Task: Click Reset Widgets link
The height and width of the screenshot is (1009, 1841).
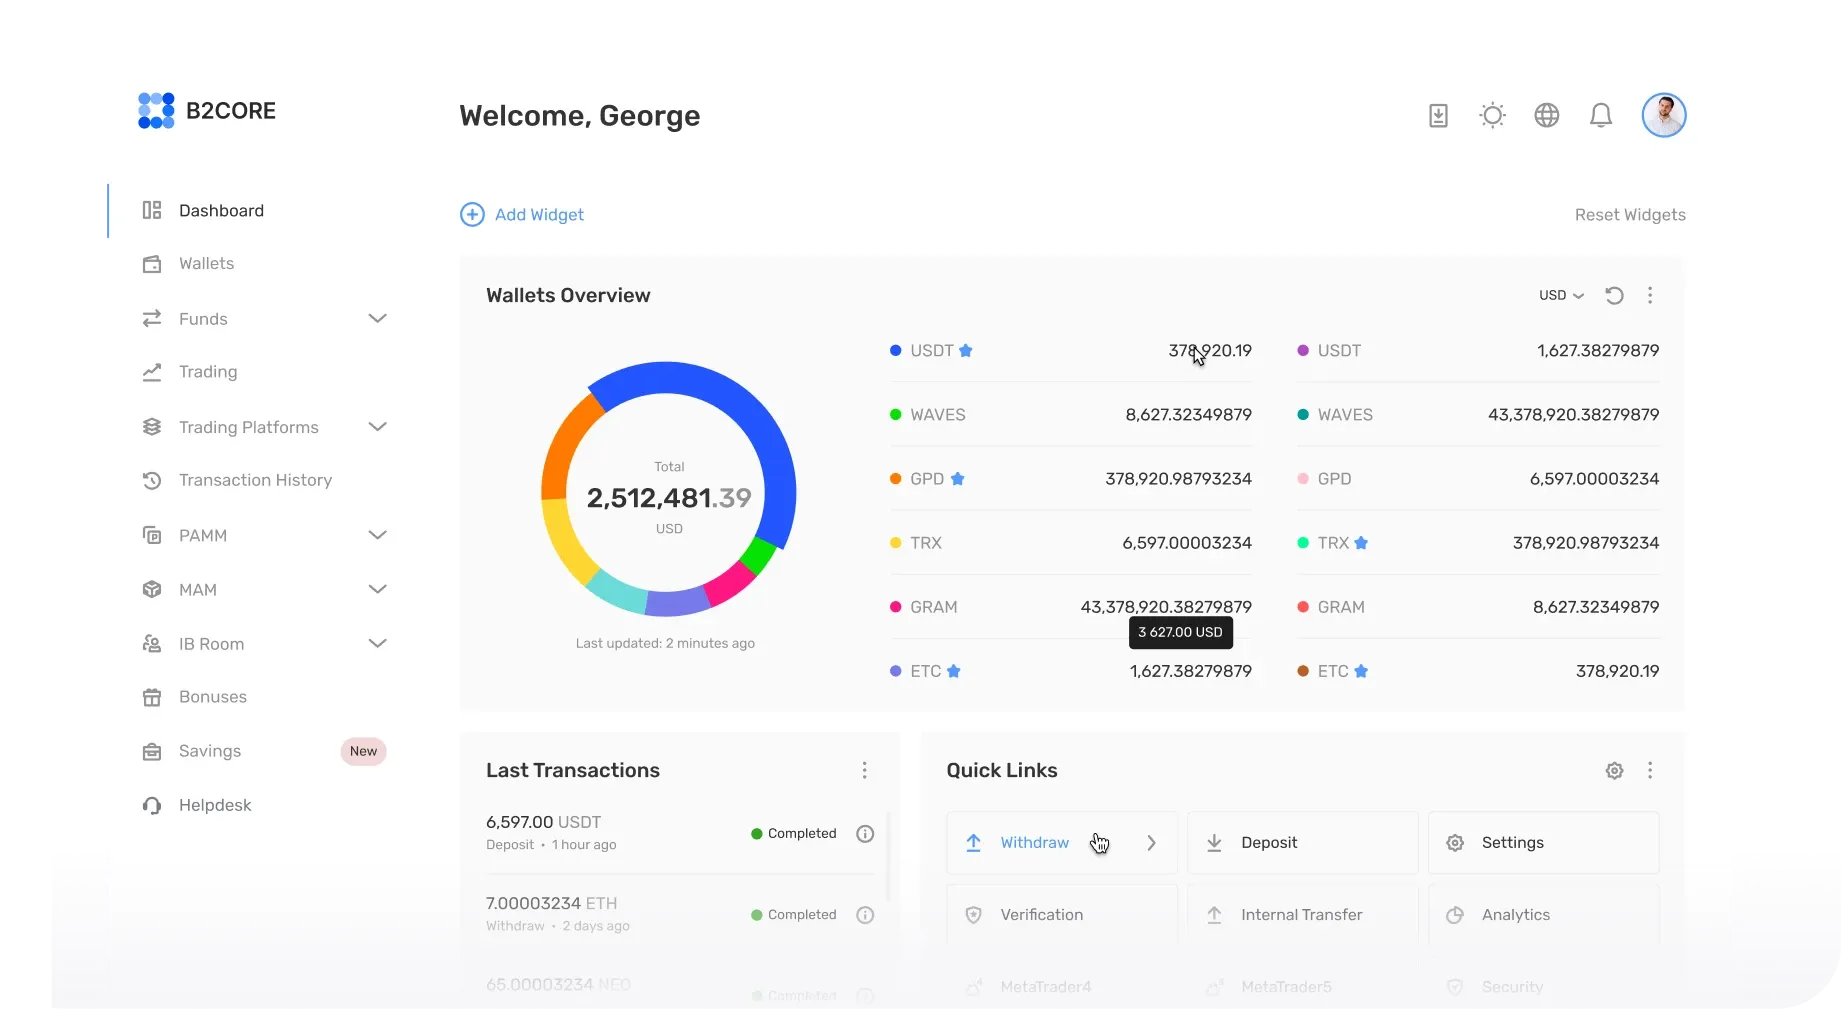Action: (x=1629, y=215)
